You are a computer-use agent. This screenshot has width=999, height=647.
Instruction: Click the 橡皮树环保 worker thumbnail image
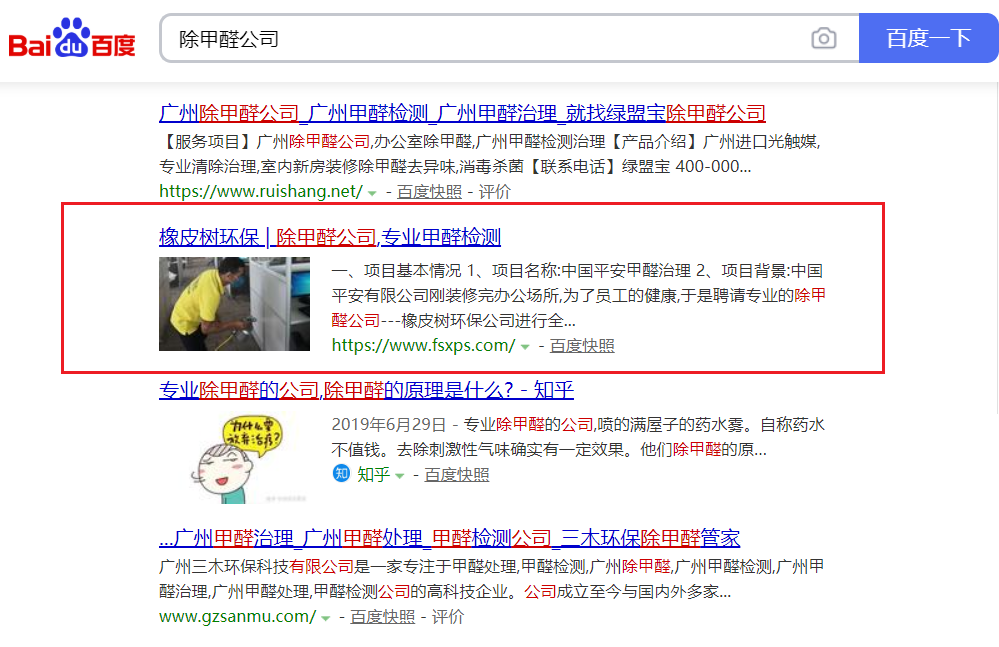click(x=234, y=304)
